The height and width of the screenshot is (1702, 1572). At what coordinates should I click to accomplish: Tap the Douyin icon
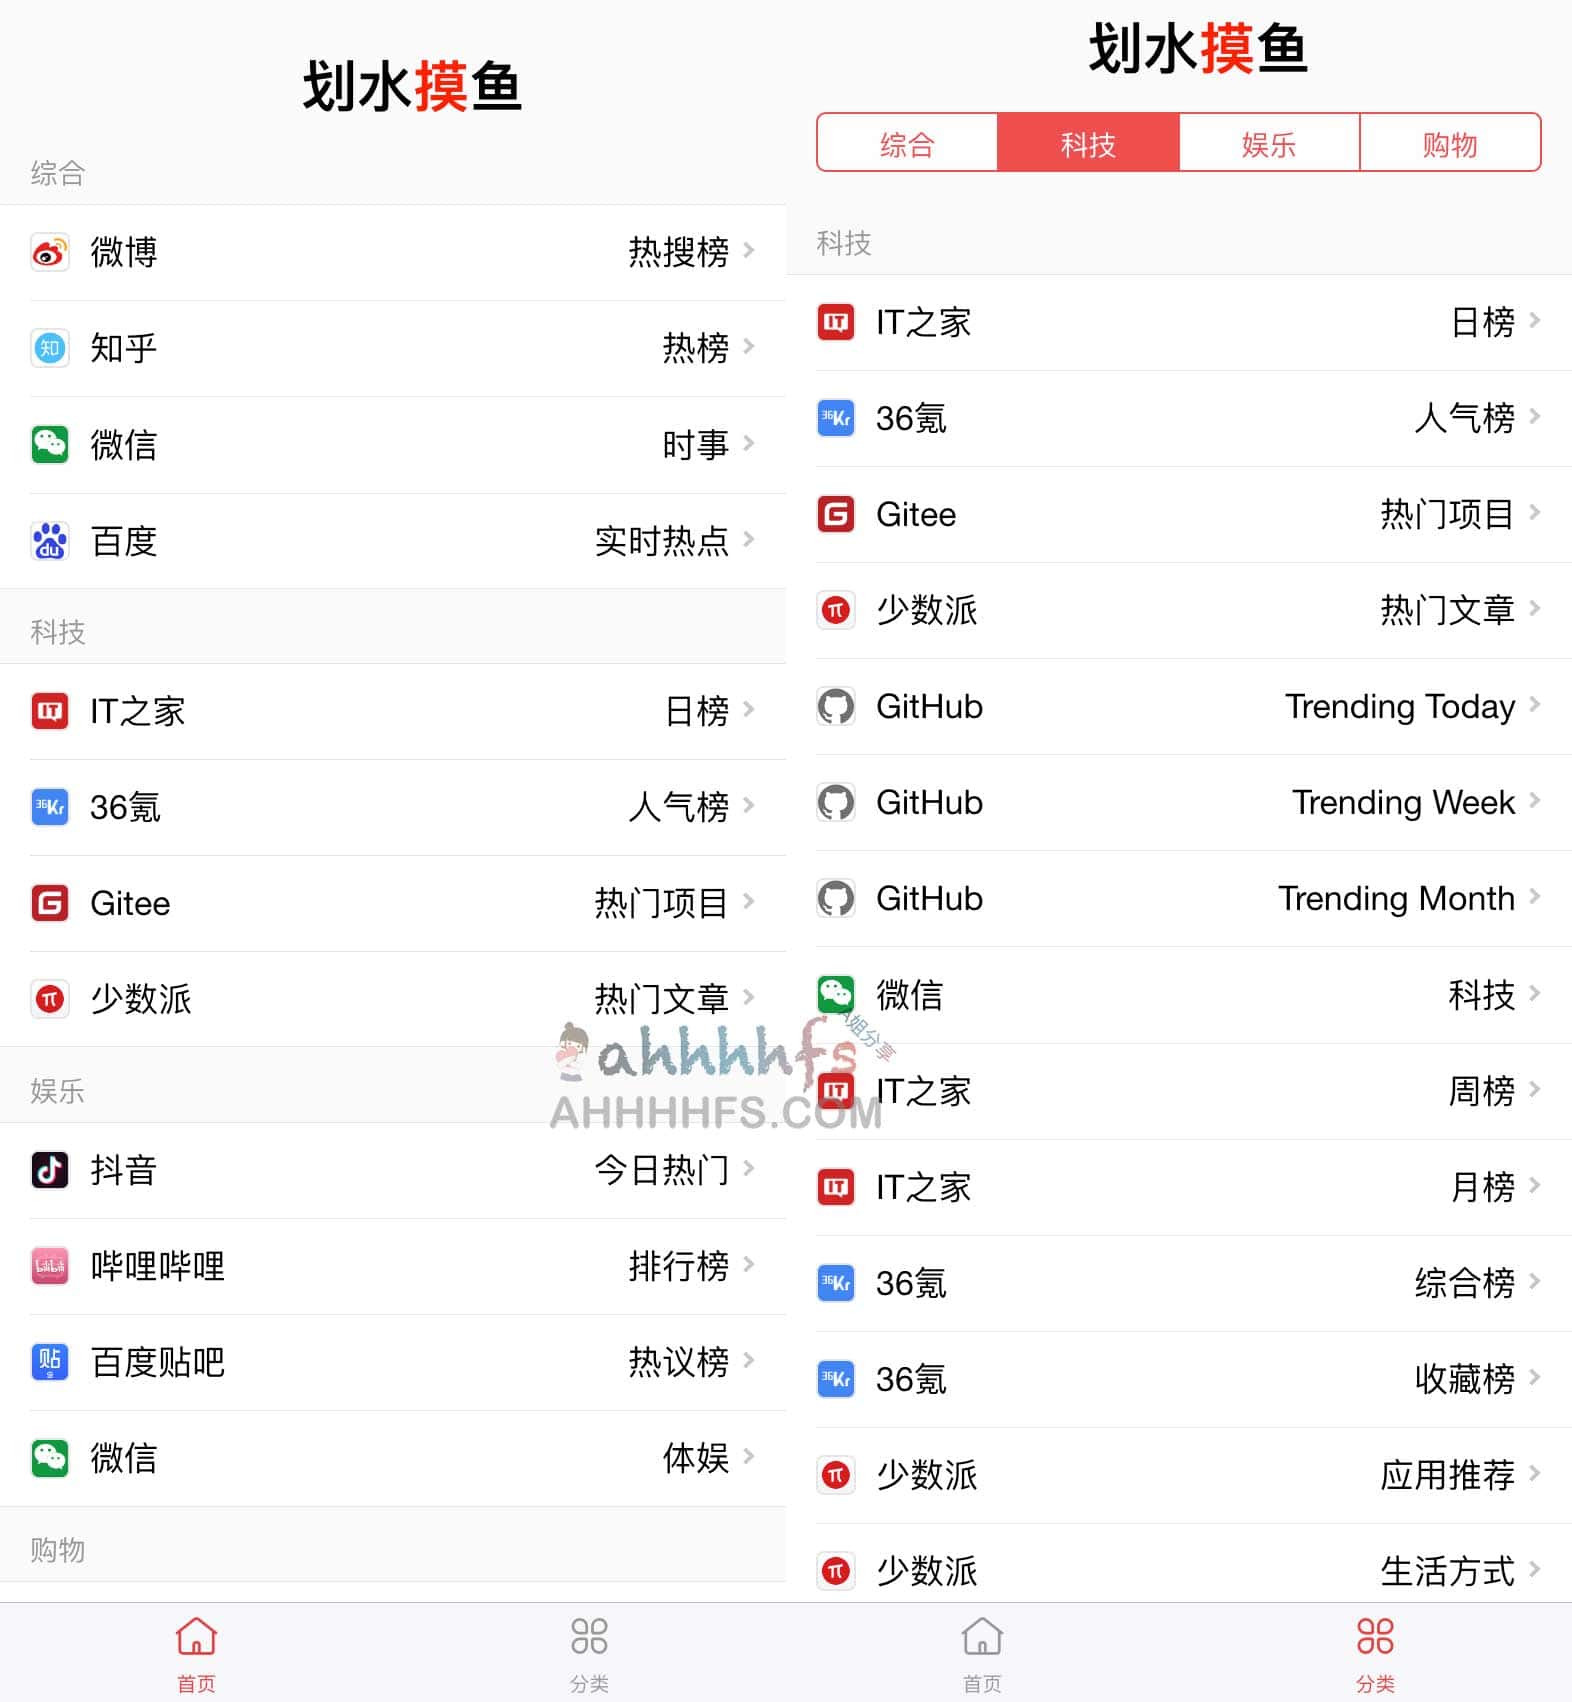coord(50,1170)
